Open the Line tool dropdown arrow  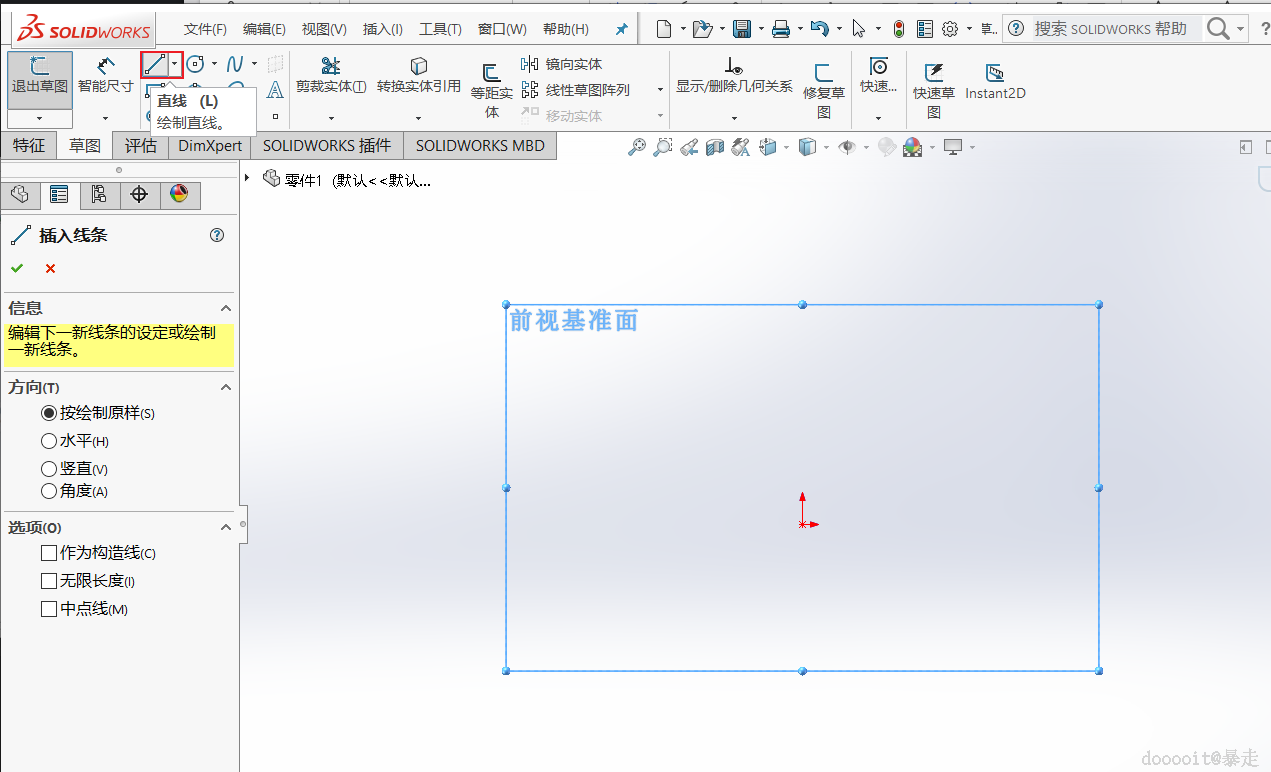pos(175,65)
